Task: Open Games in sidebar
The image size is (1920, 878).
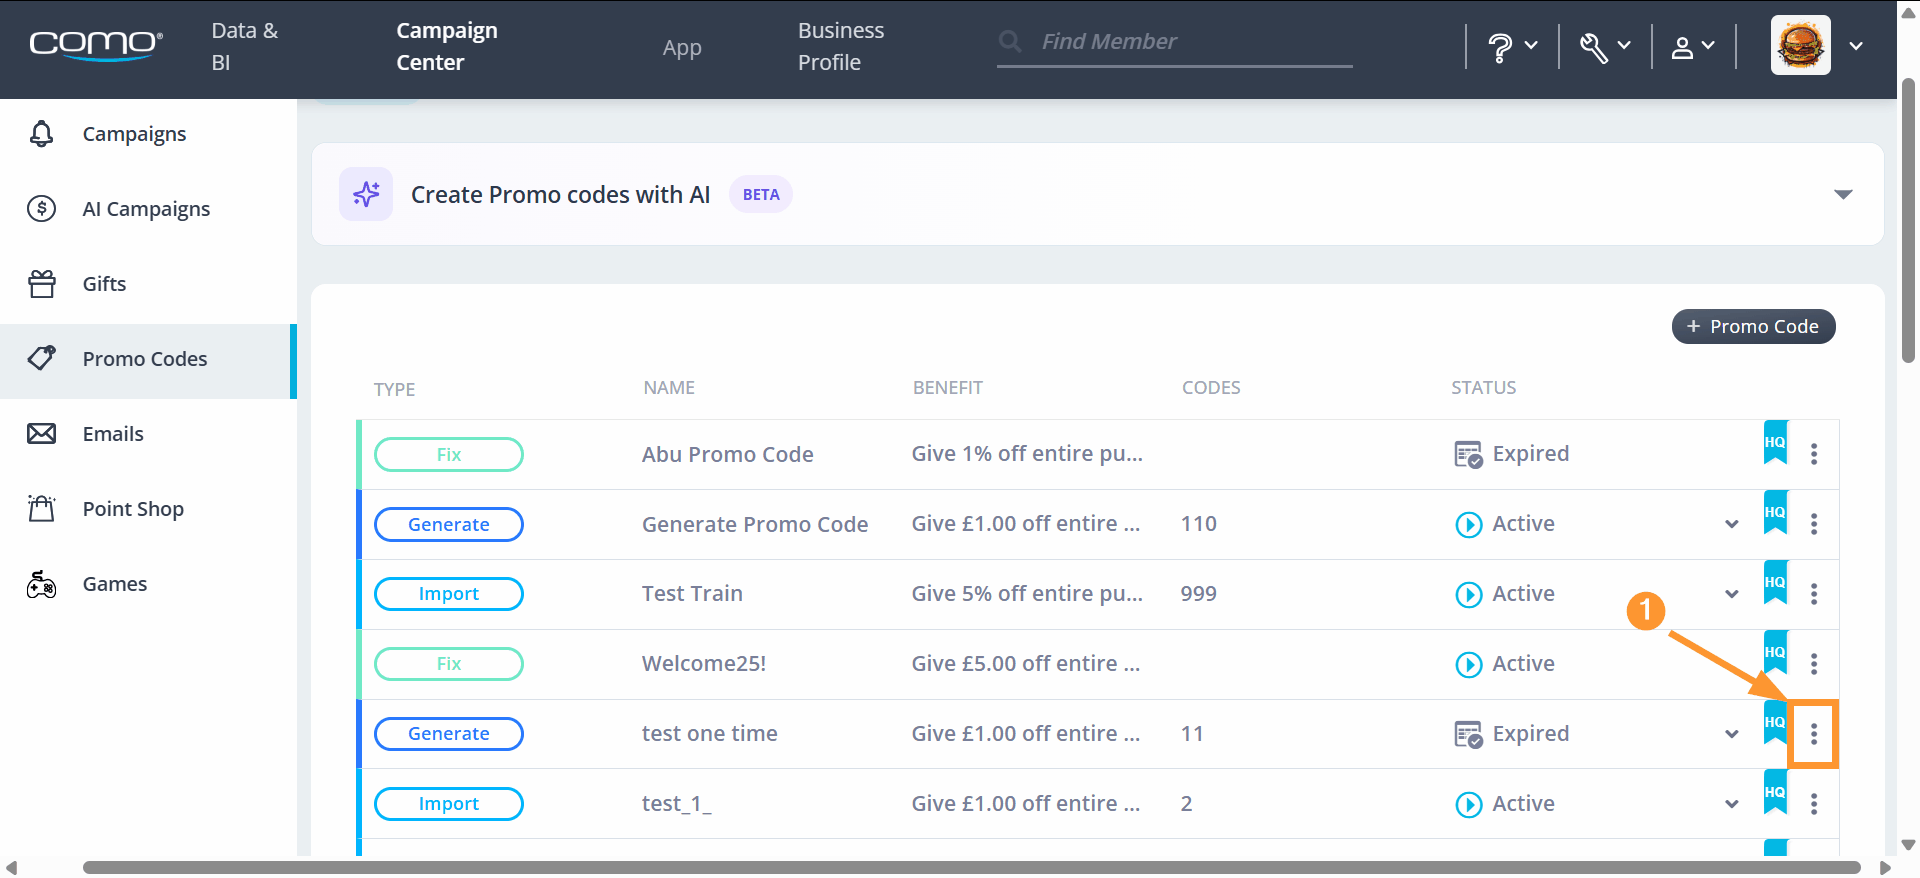Action: click(x=148, y=584)
